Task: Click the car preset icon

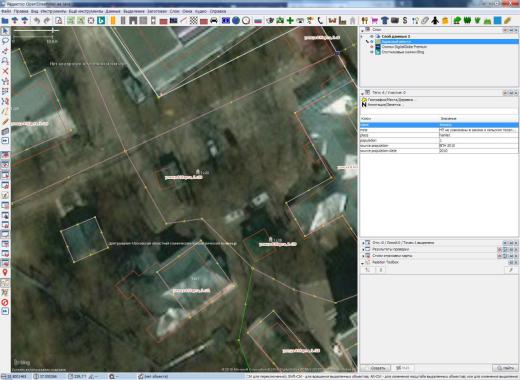Action: pos(214,20)
